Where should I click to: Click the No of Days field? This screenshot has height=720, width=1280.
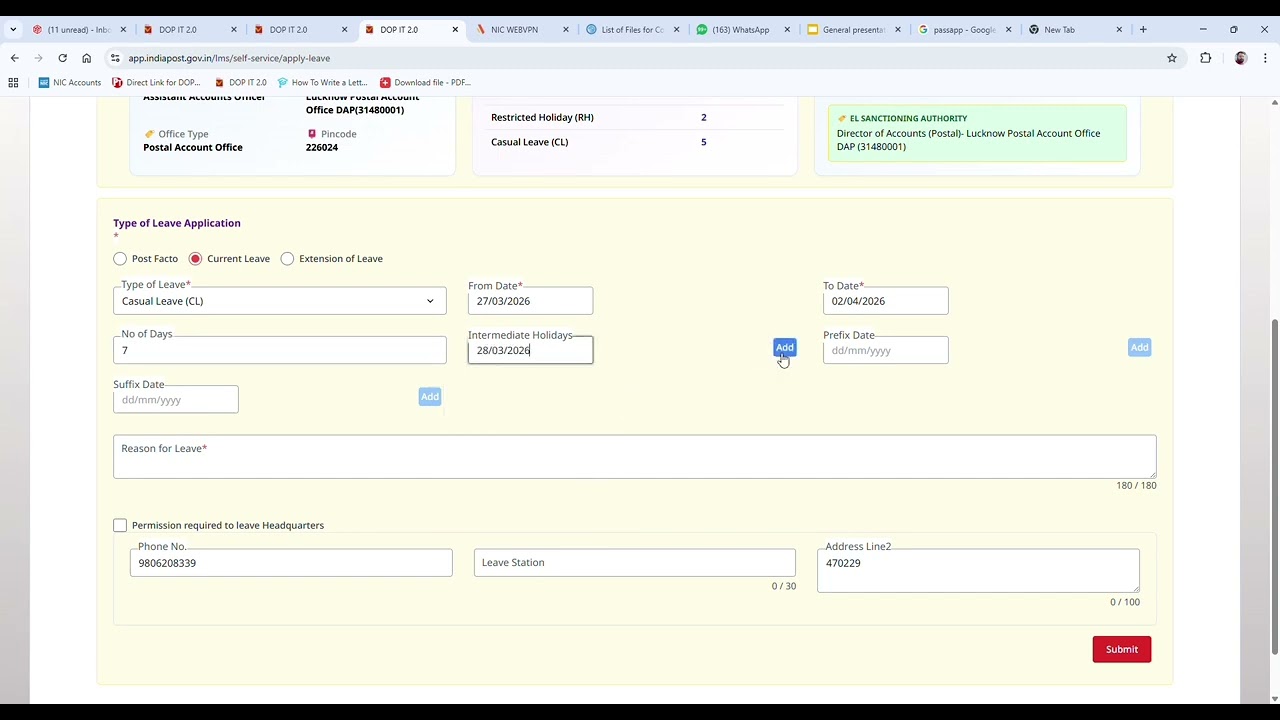(280, 350)
